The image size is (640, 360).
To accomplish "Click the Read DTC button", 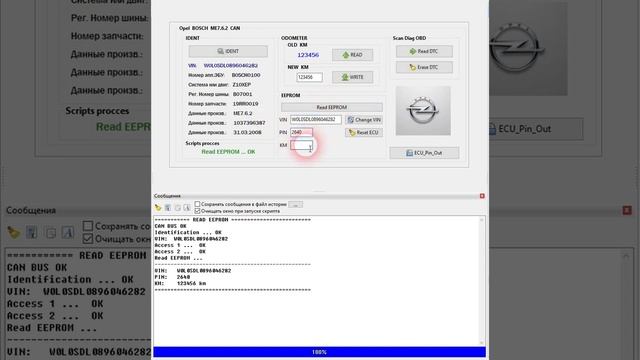I will (424, 51).
